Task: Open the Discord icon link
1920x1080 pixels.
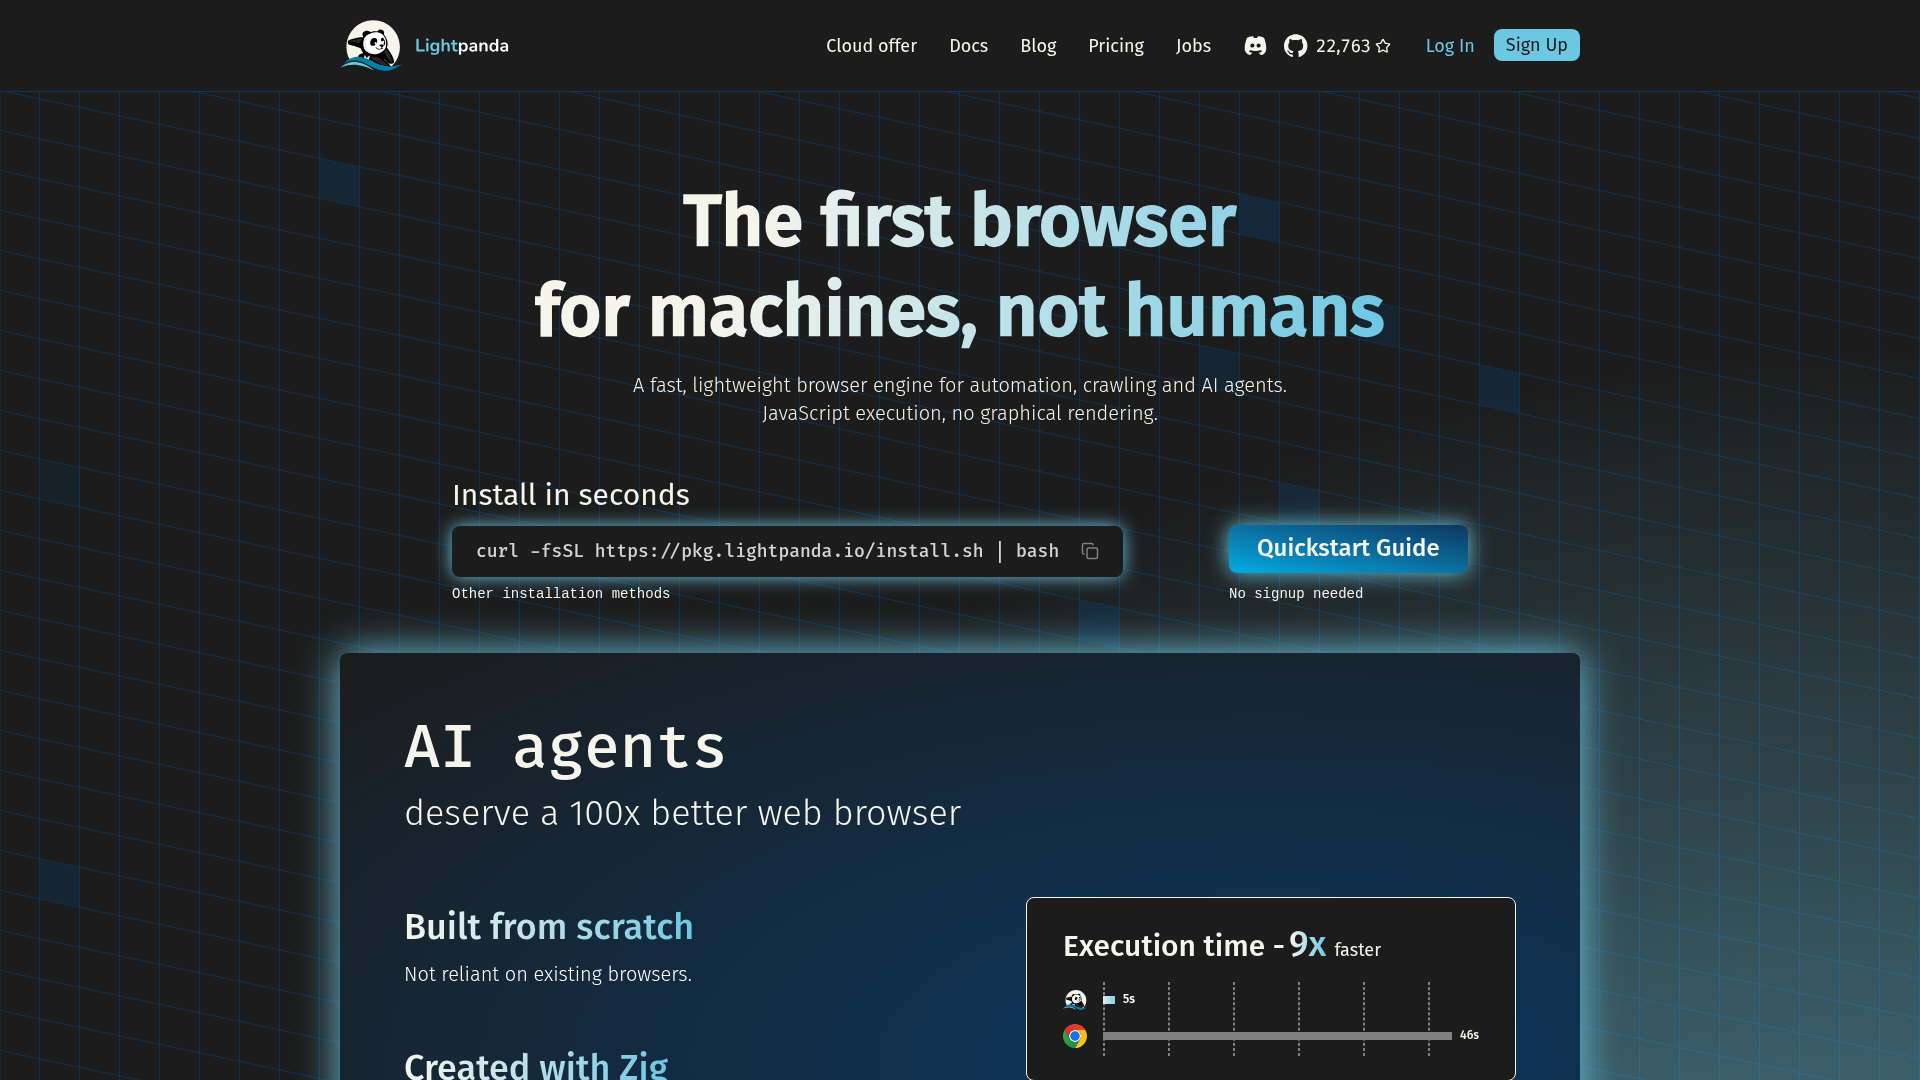Action: tap(1255, 46)
